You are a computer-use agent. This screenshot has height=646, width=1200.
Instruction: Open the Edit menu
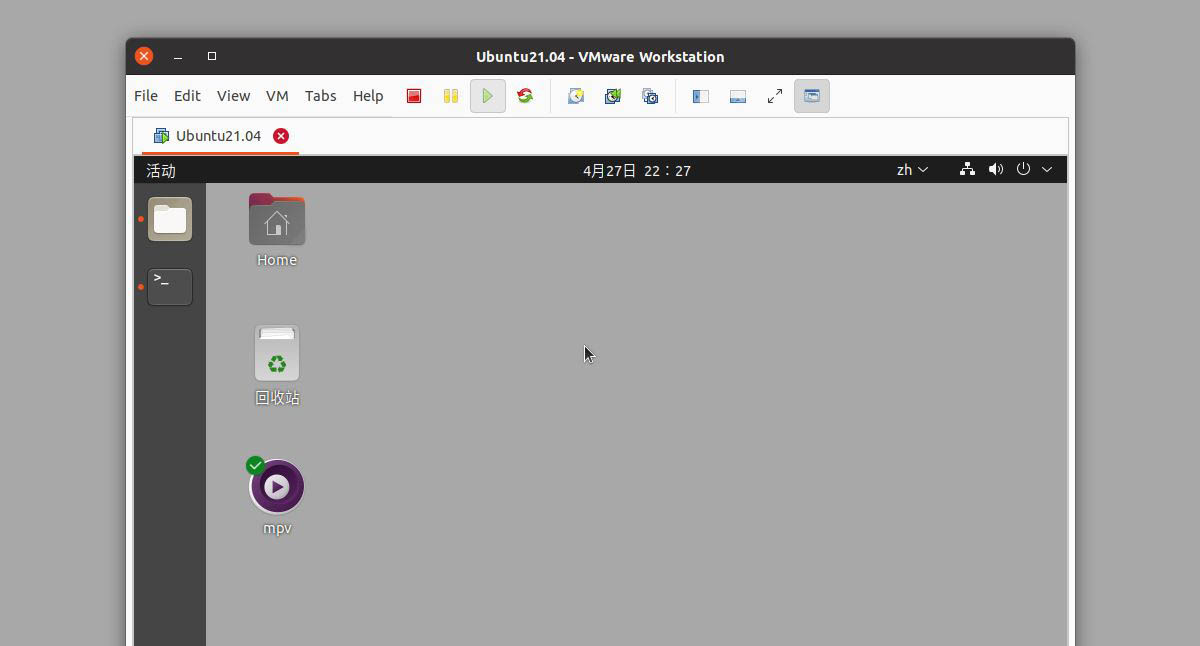pos(187,96)
